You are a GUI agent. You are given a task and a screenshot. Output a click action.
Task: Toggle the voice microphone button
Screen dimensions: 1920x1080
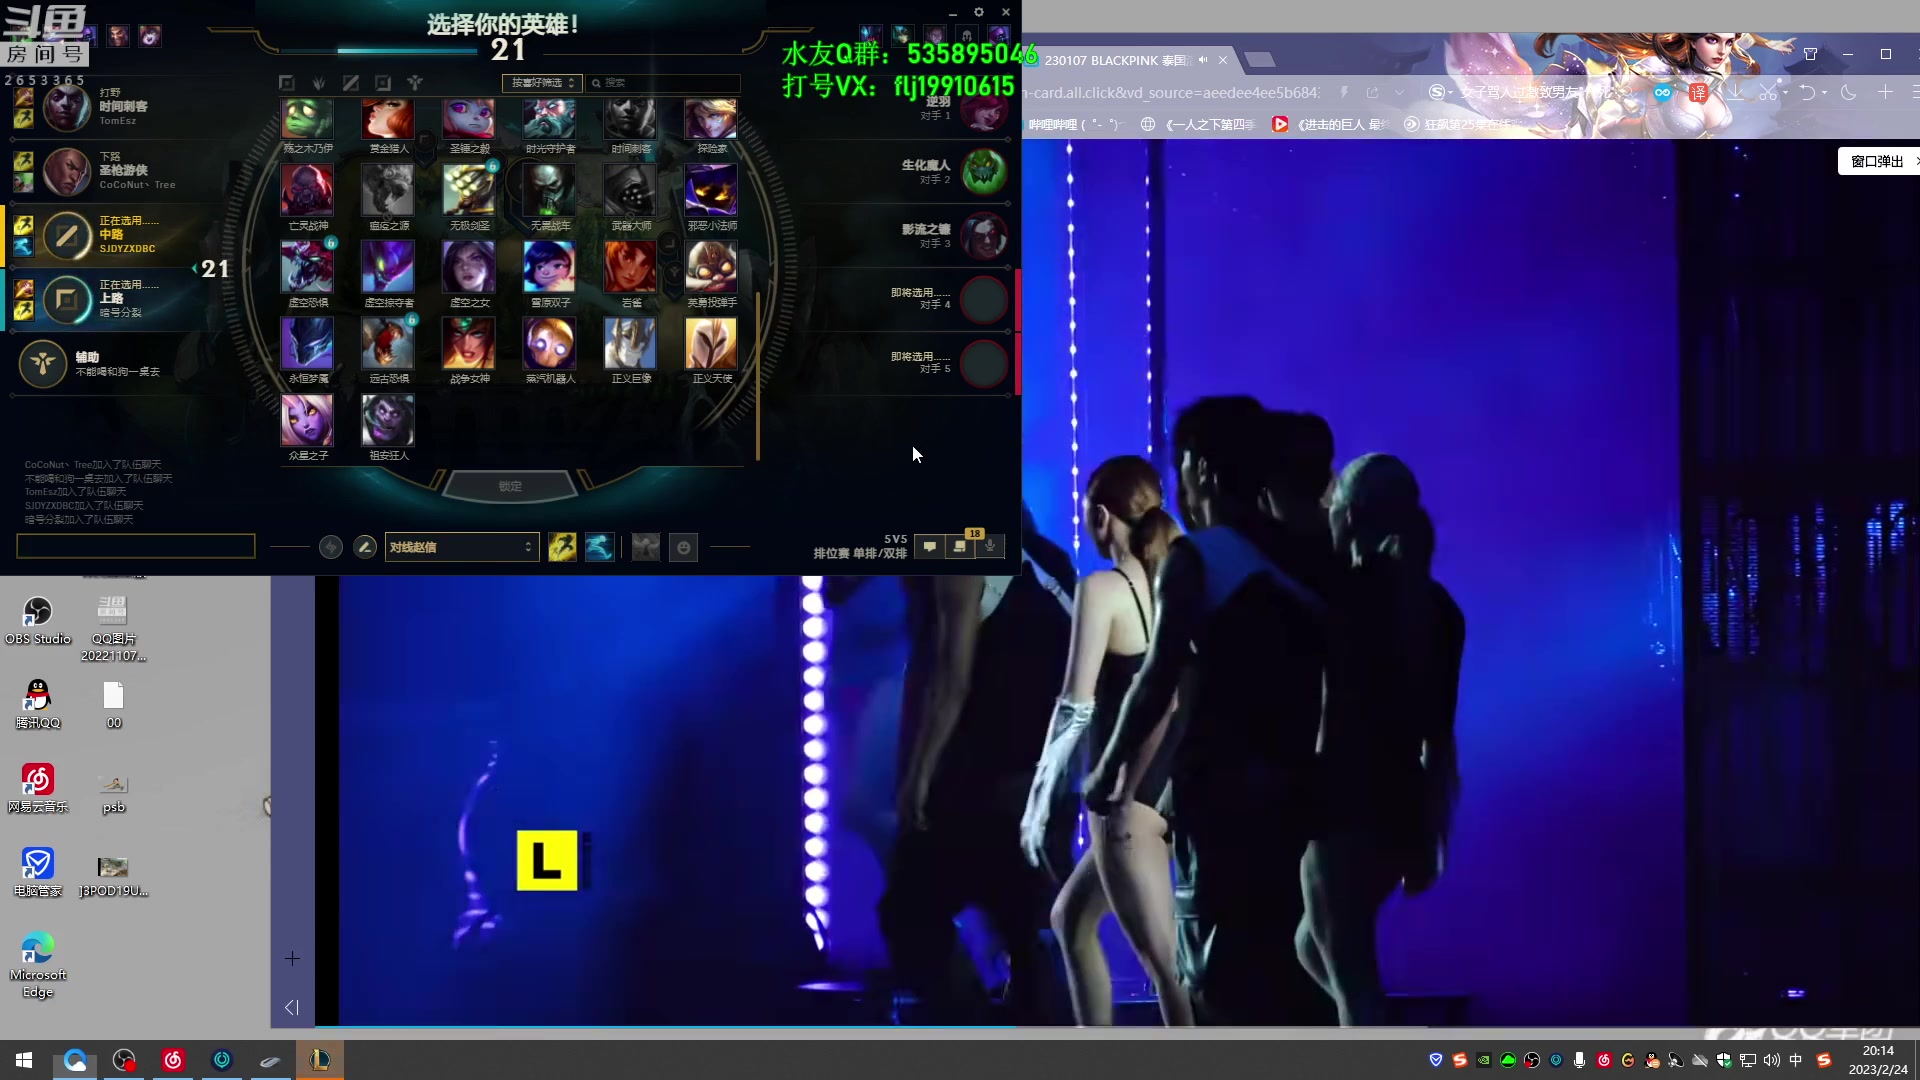click(990, 546)
